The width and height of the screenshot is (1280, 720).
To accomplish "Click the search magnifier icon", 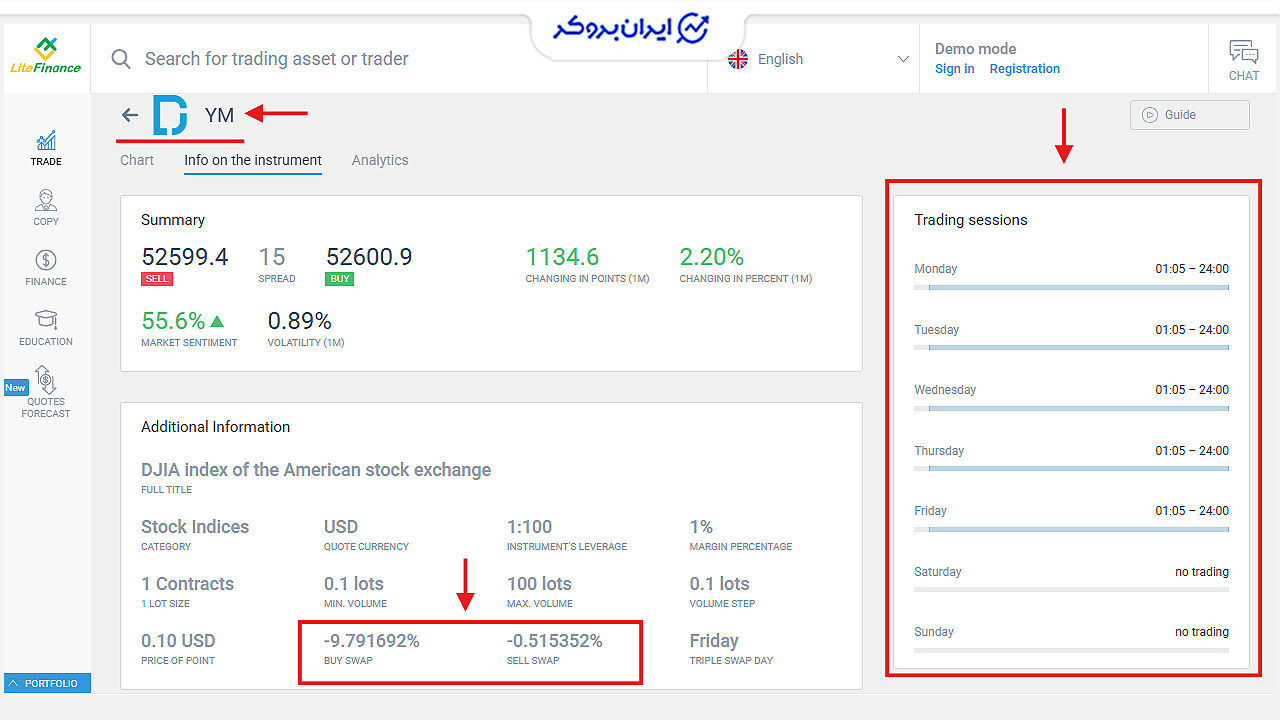I will (x=121, y=59).
